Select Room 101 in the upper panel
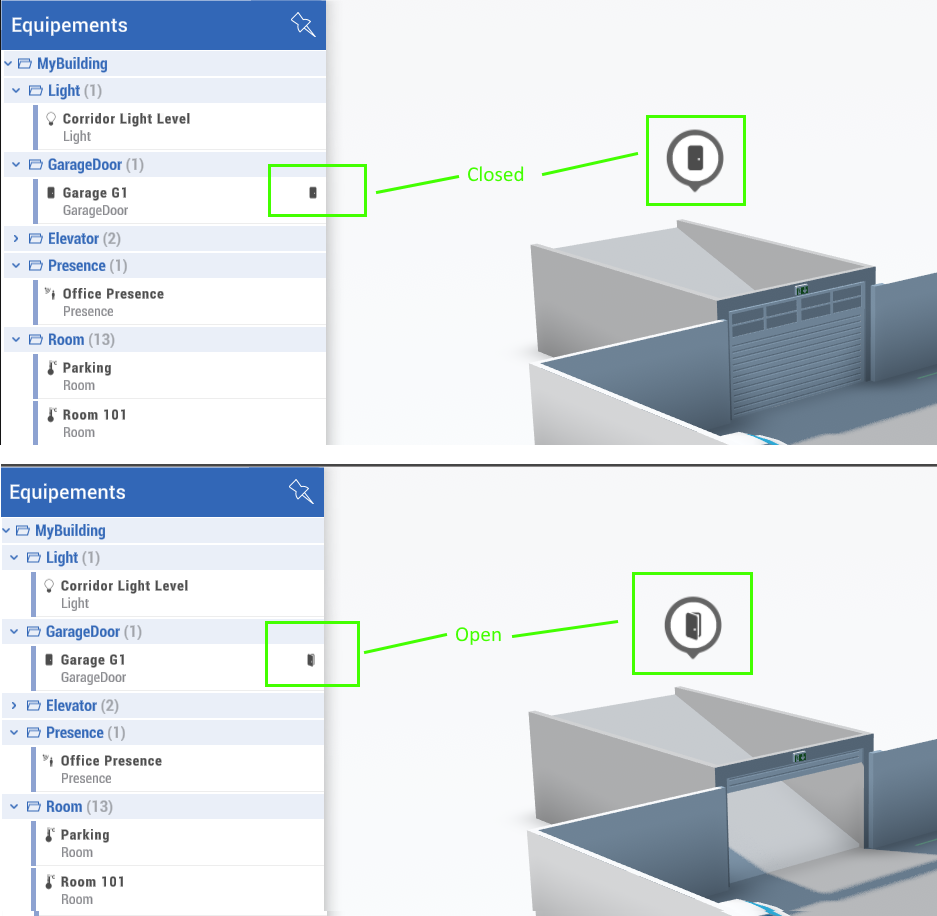Viewport: 937px width, 916px height. [x=94, y=415]
